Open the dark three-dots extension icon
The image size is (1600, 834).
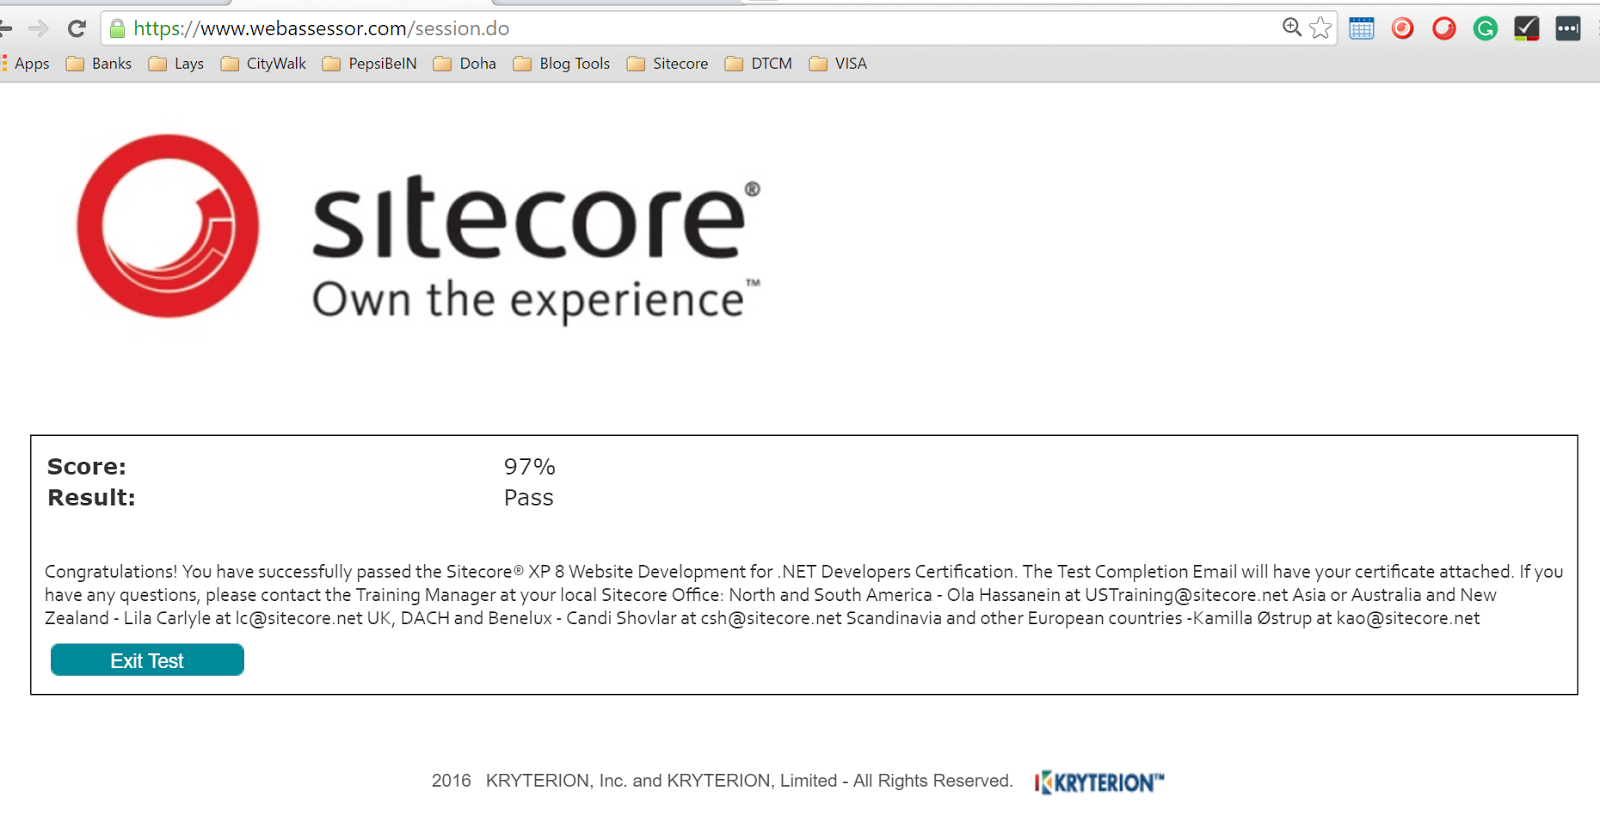tap(1568, 28)
